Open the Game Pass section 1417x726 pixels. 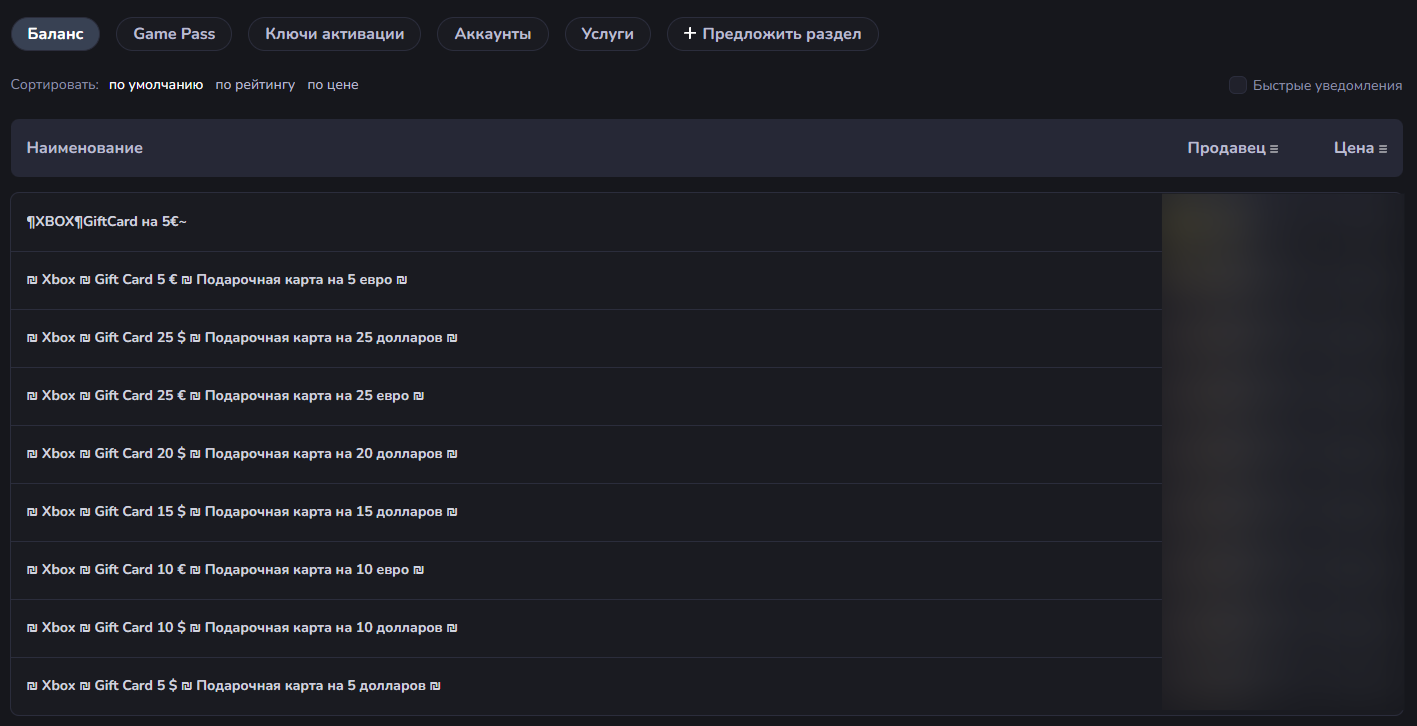tap(174, 34)
